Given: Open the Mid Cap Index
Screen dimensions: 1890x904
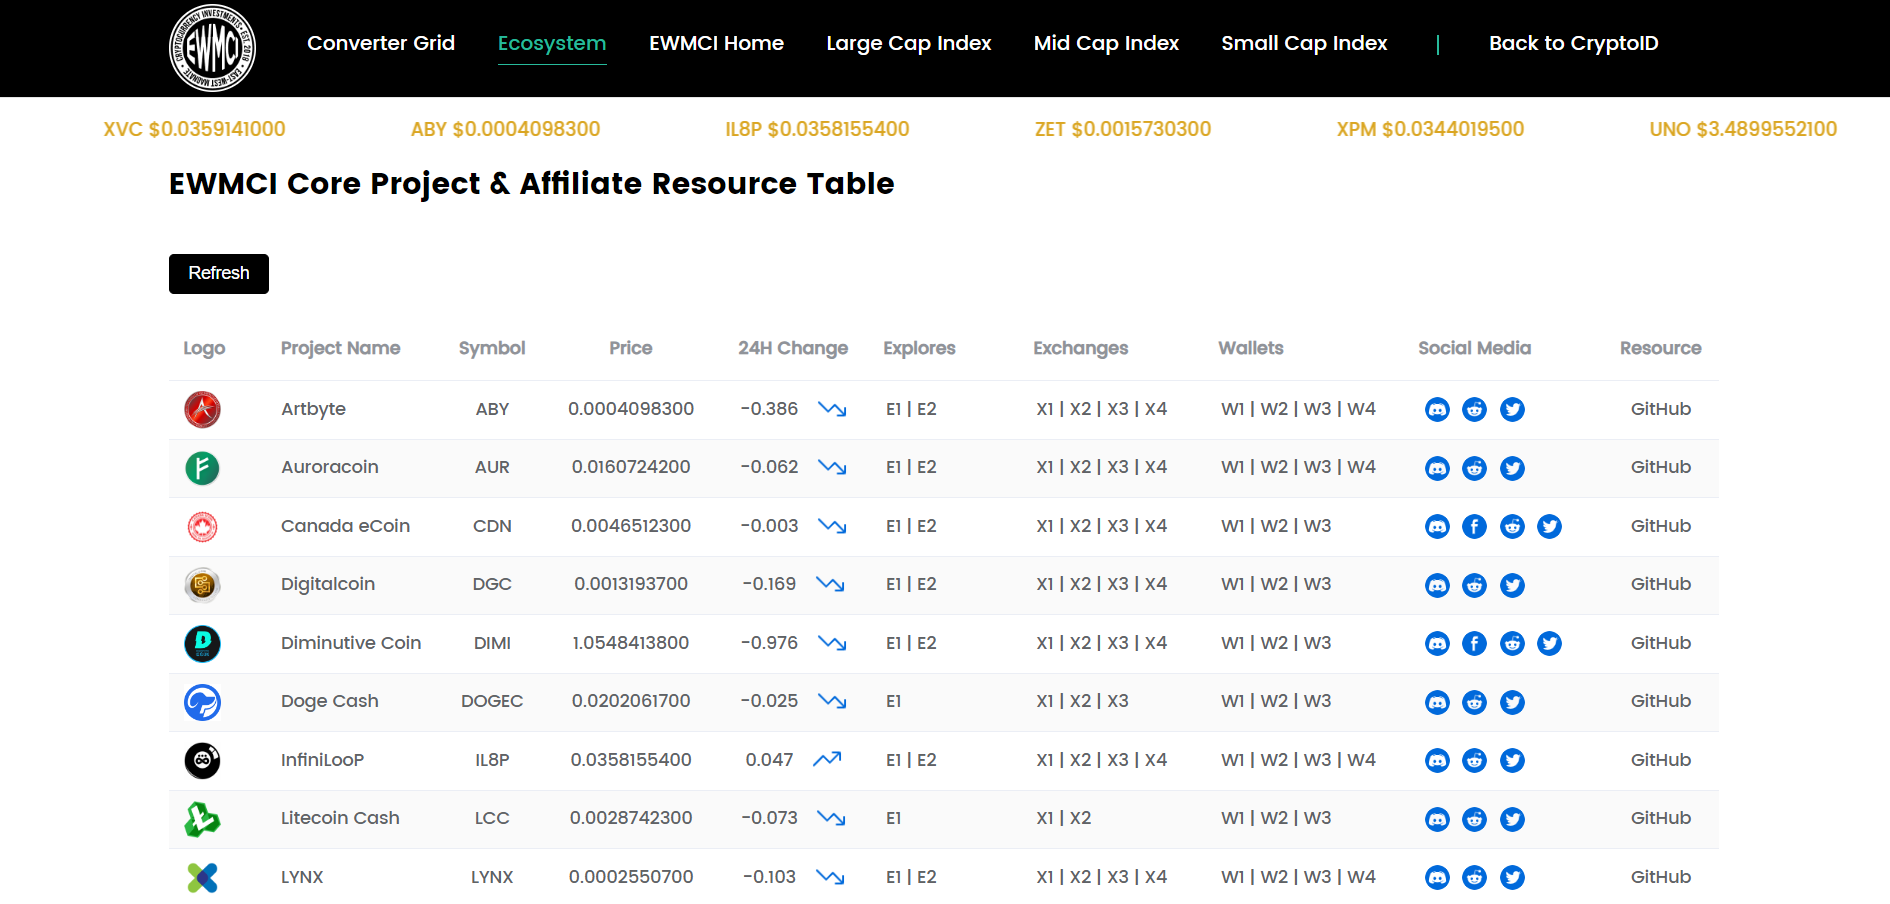Looking at the screenshot, I should coord(1106,43).
